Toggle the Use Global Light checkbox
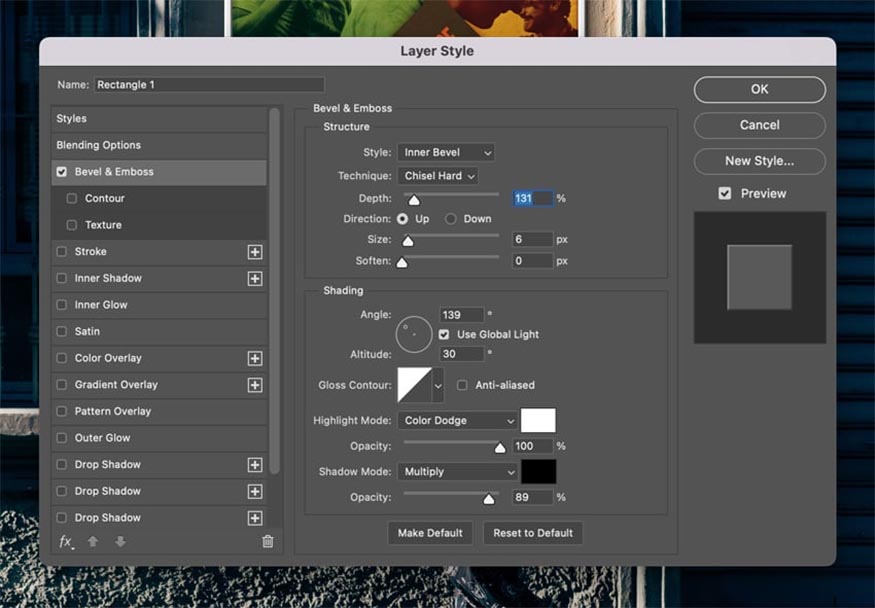This screenshot has width=875, height=608. [444, 334]
